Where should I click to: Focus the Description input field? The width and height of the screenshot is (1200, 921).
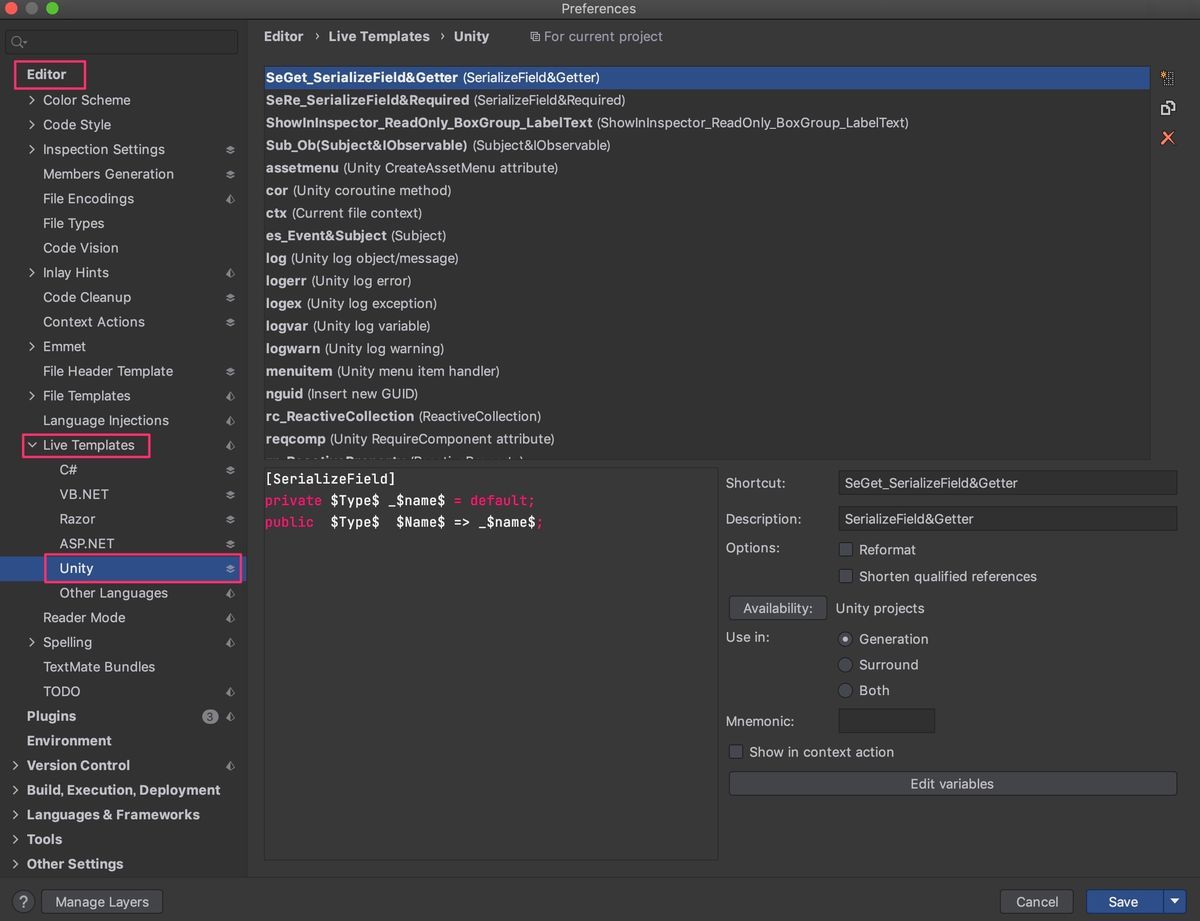point(1007,519)
